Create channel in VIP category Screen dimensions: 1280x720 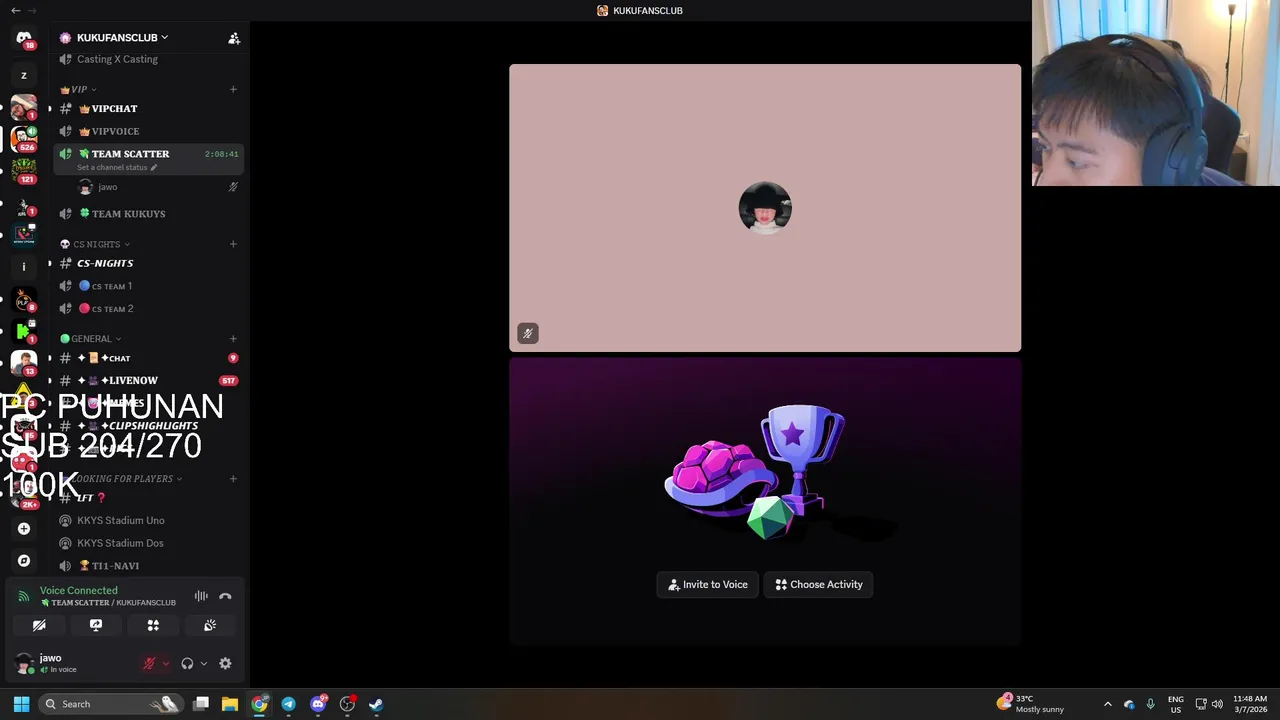[x=233, y=89]
